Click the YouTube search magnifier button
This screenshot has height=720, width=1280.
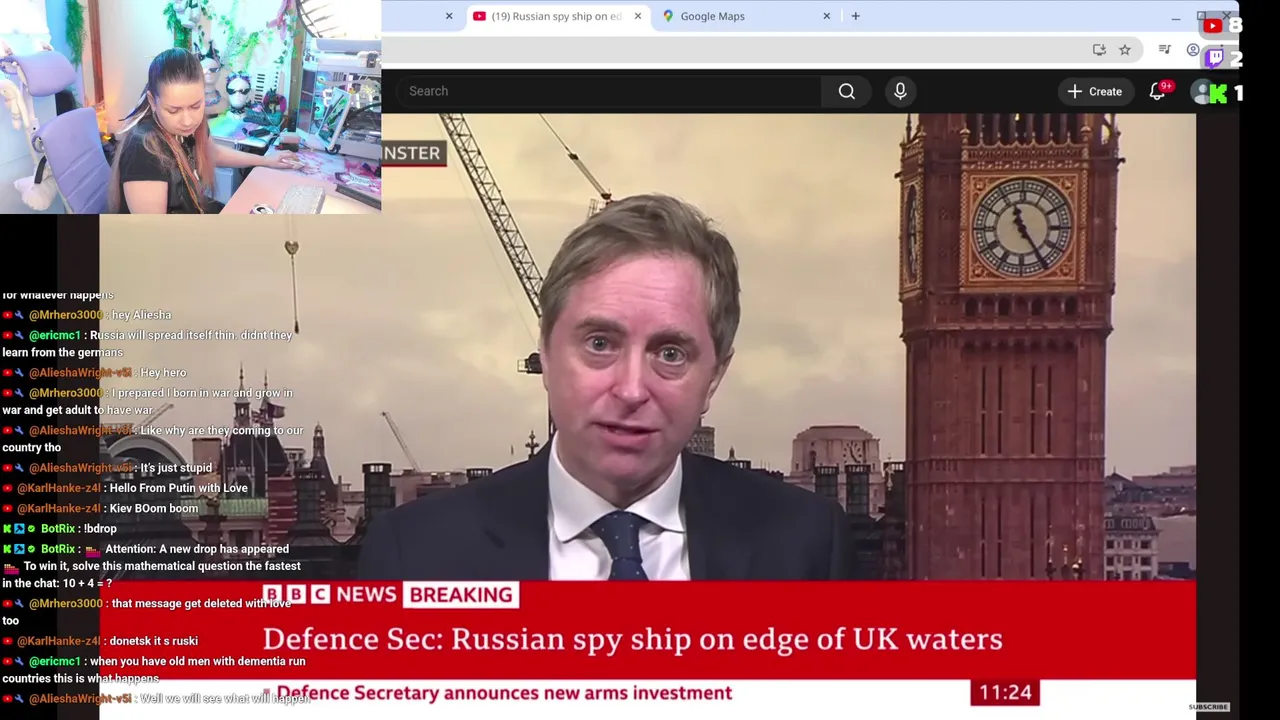(846, 91)
